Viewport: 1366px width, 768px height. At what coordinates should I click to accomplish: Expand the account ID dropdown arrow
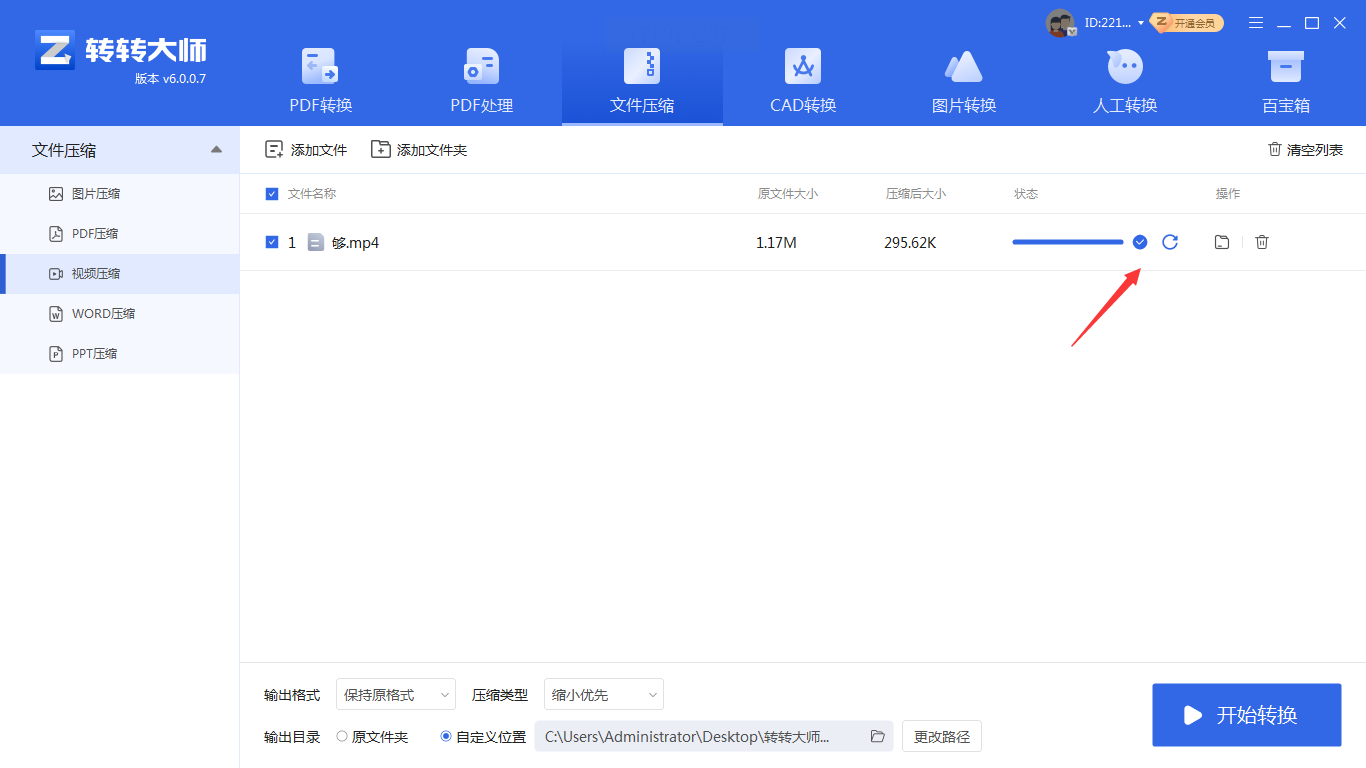1141,23
